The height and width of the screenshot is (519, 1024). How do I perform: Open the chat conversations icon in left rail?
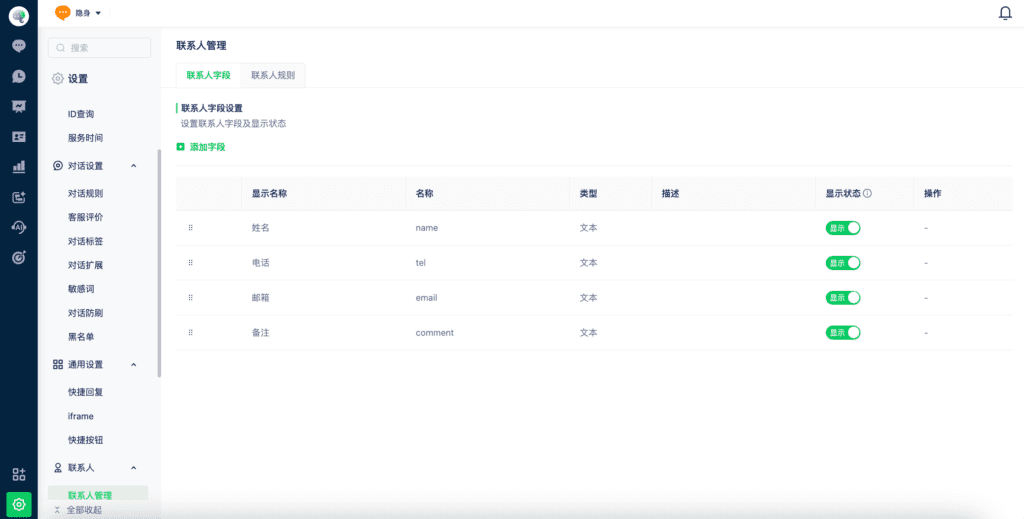pyautogui.click(x=19, y=46)
